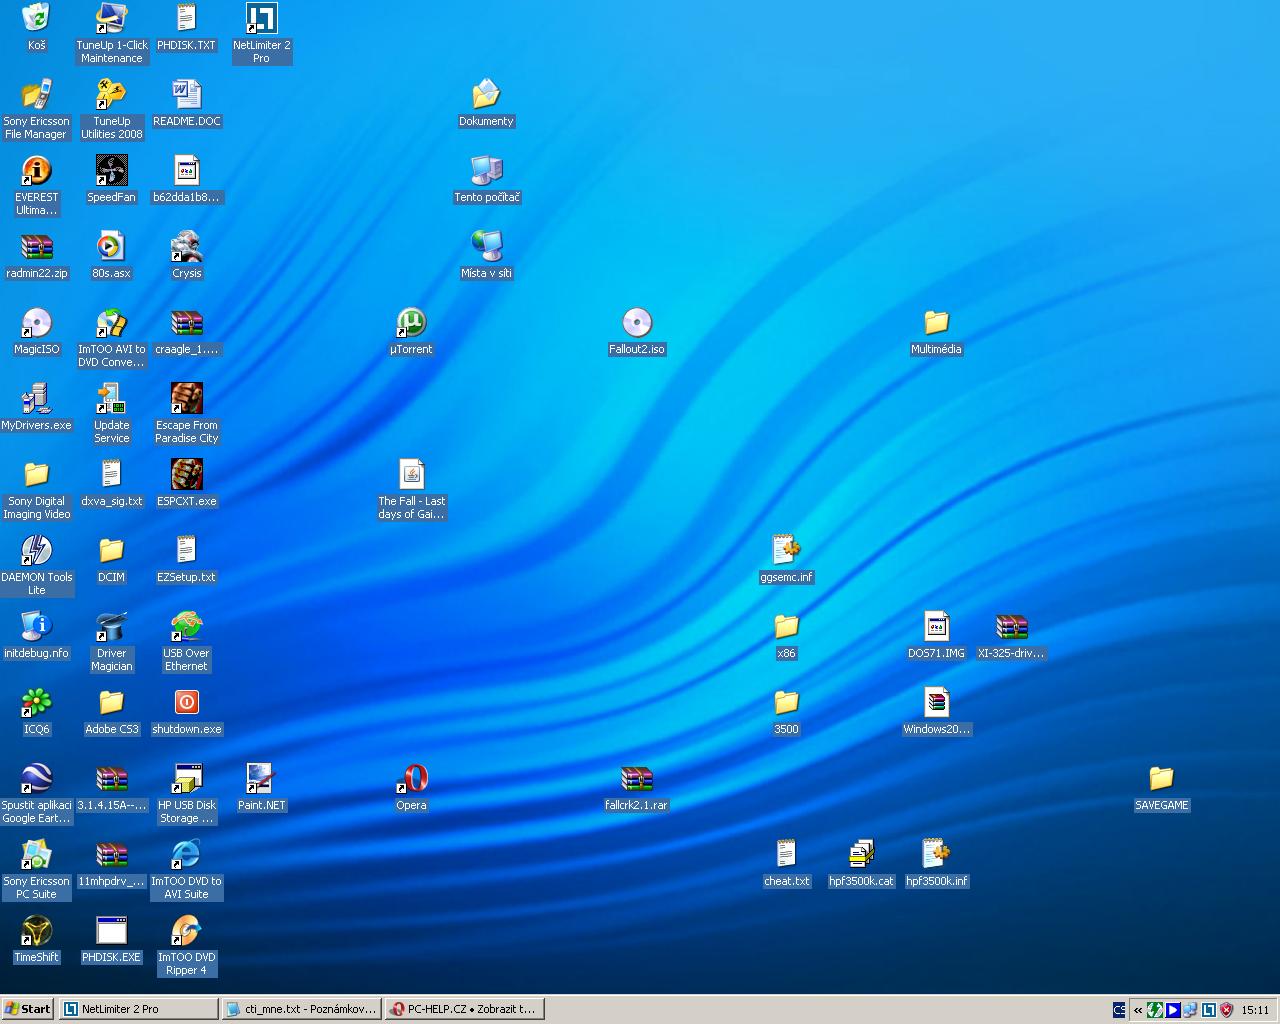This screenshot has height=1024, width=1280.
Task: Open the Google Earth shortcut
Action: tap(36, 779)
